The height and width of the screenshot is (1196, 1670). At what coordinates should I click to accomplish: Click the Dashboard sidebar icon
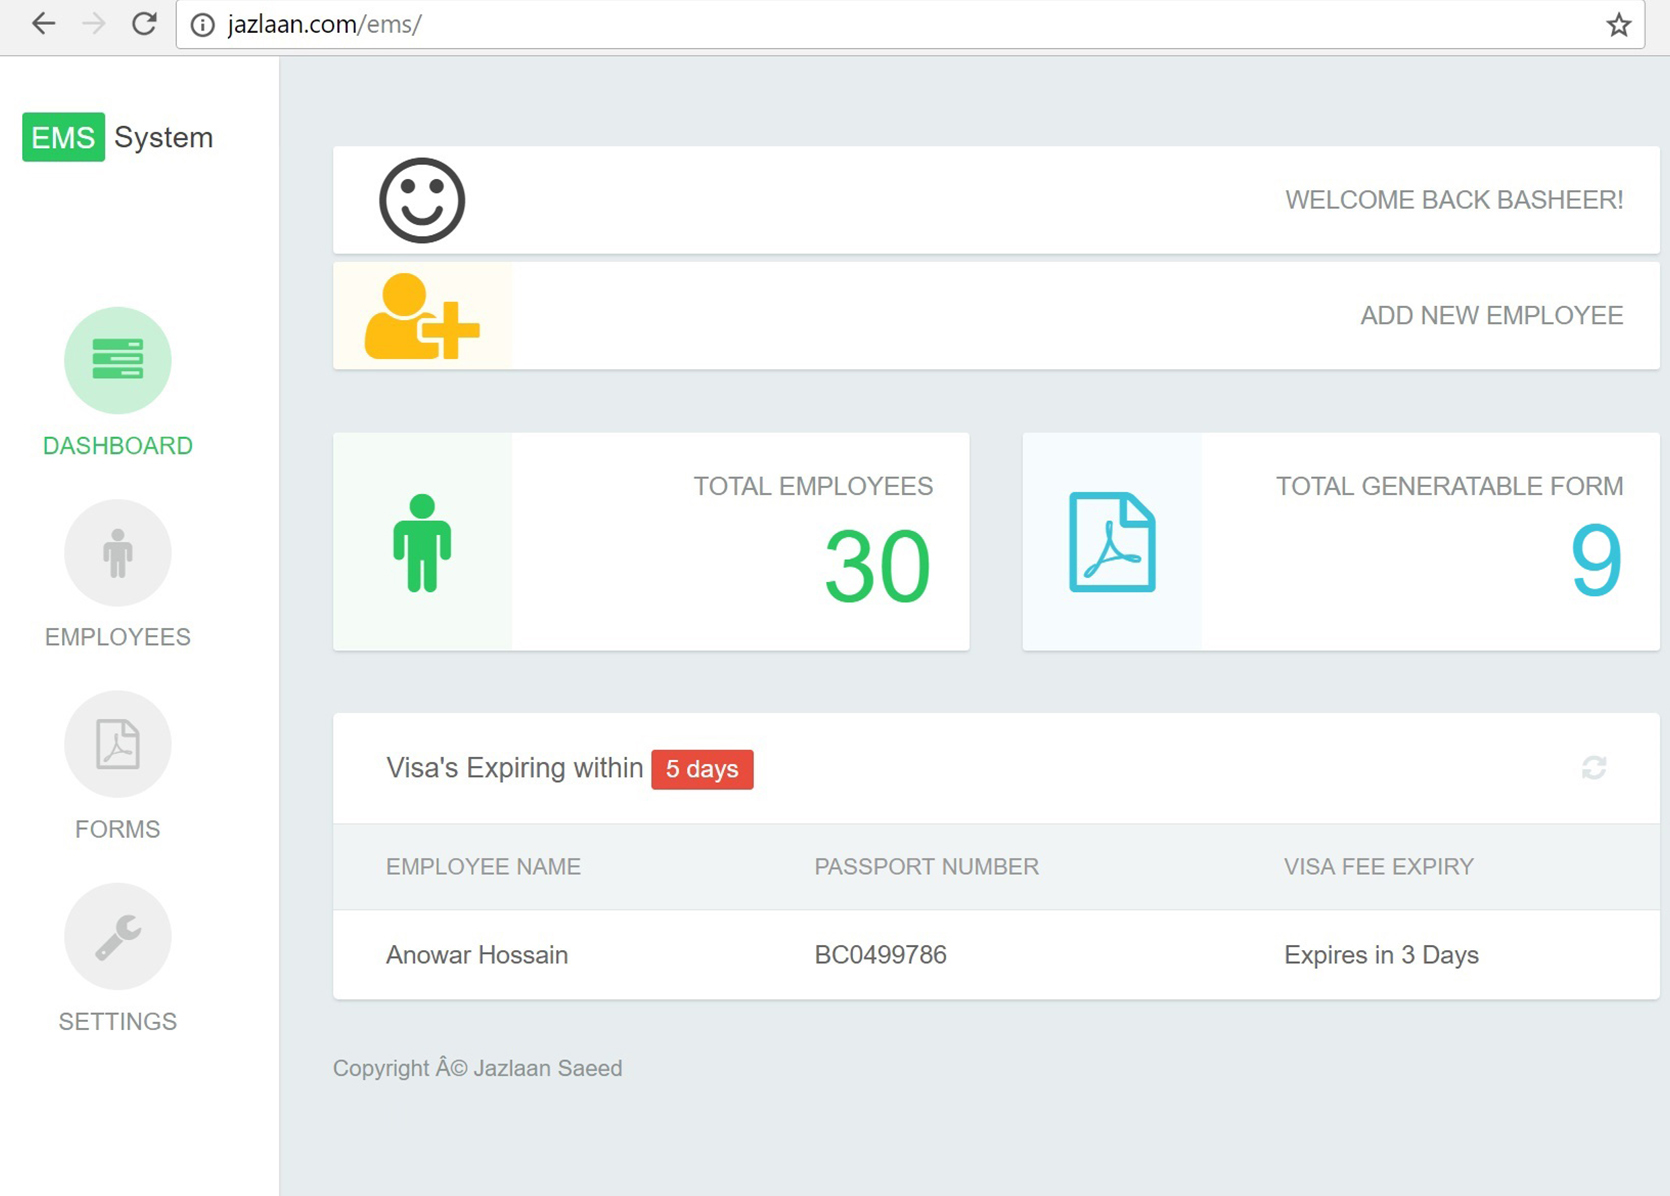pyautogui.click(x=118, y=360)
